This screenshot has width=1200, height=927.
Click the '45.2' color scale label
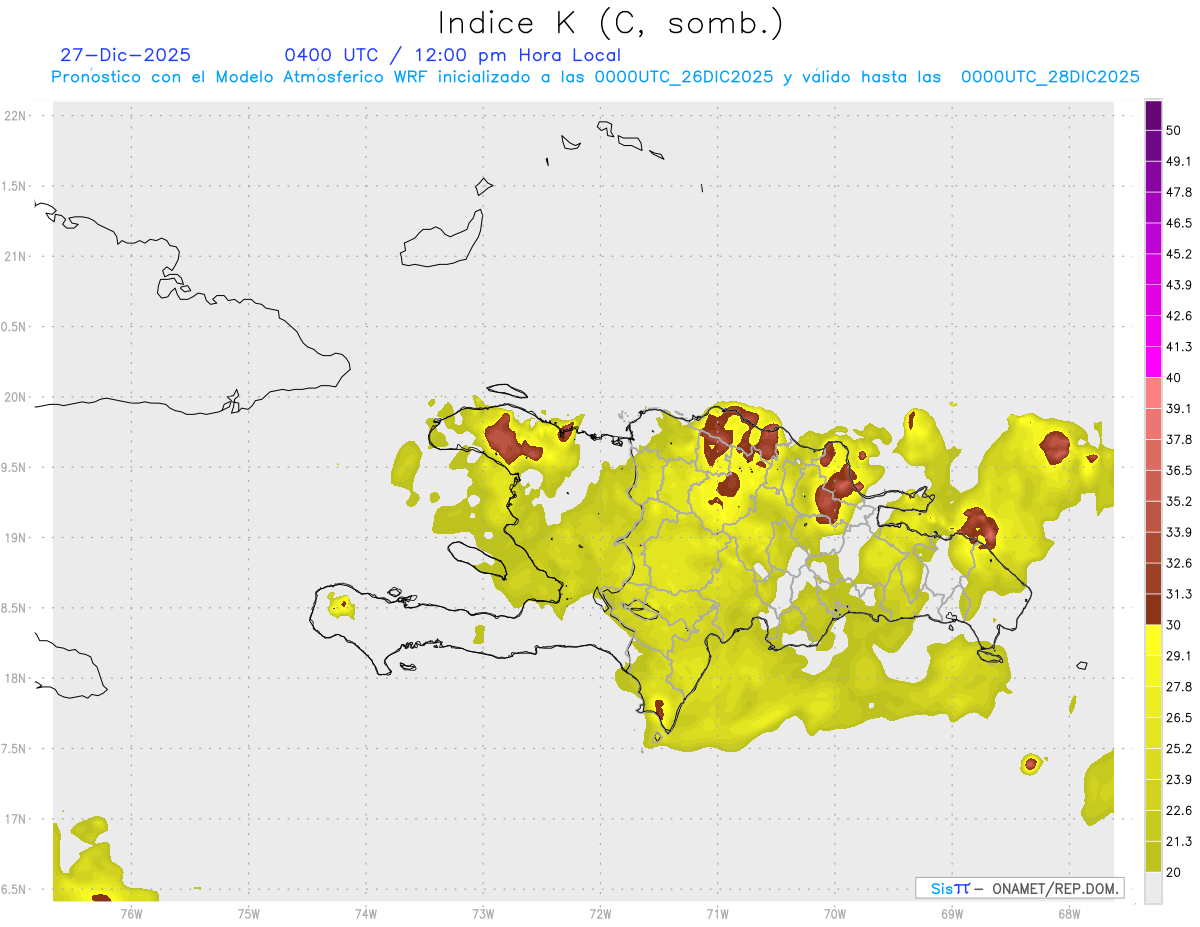pyautogui.click(x=1179, y=254)
